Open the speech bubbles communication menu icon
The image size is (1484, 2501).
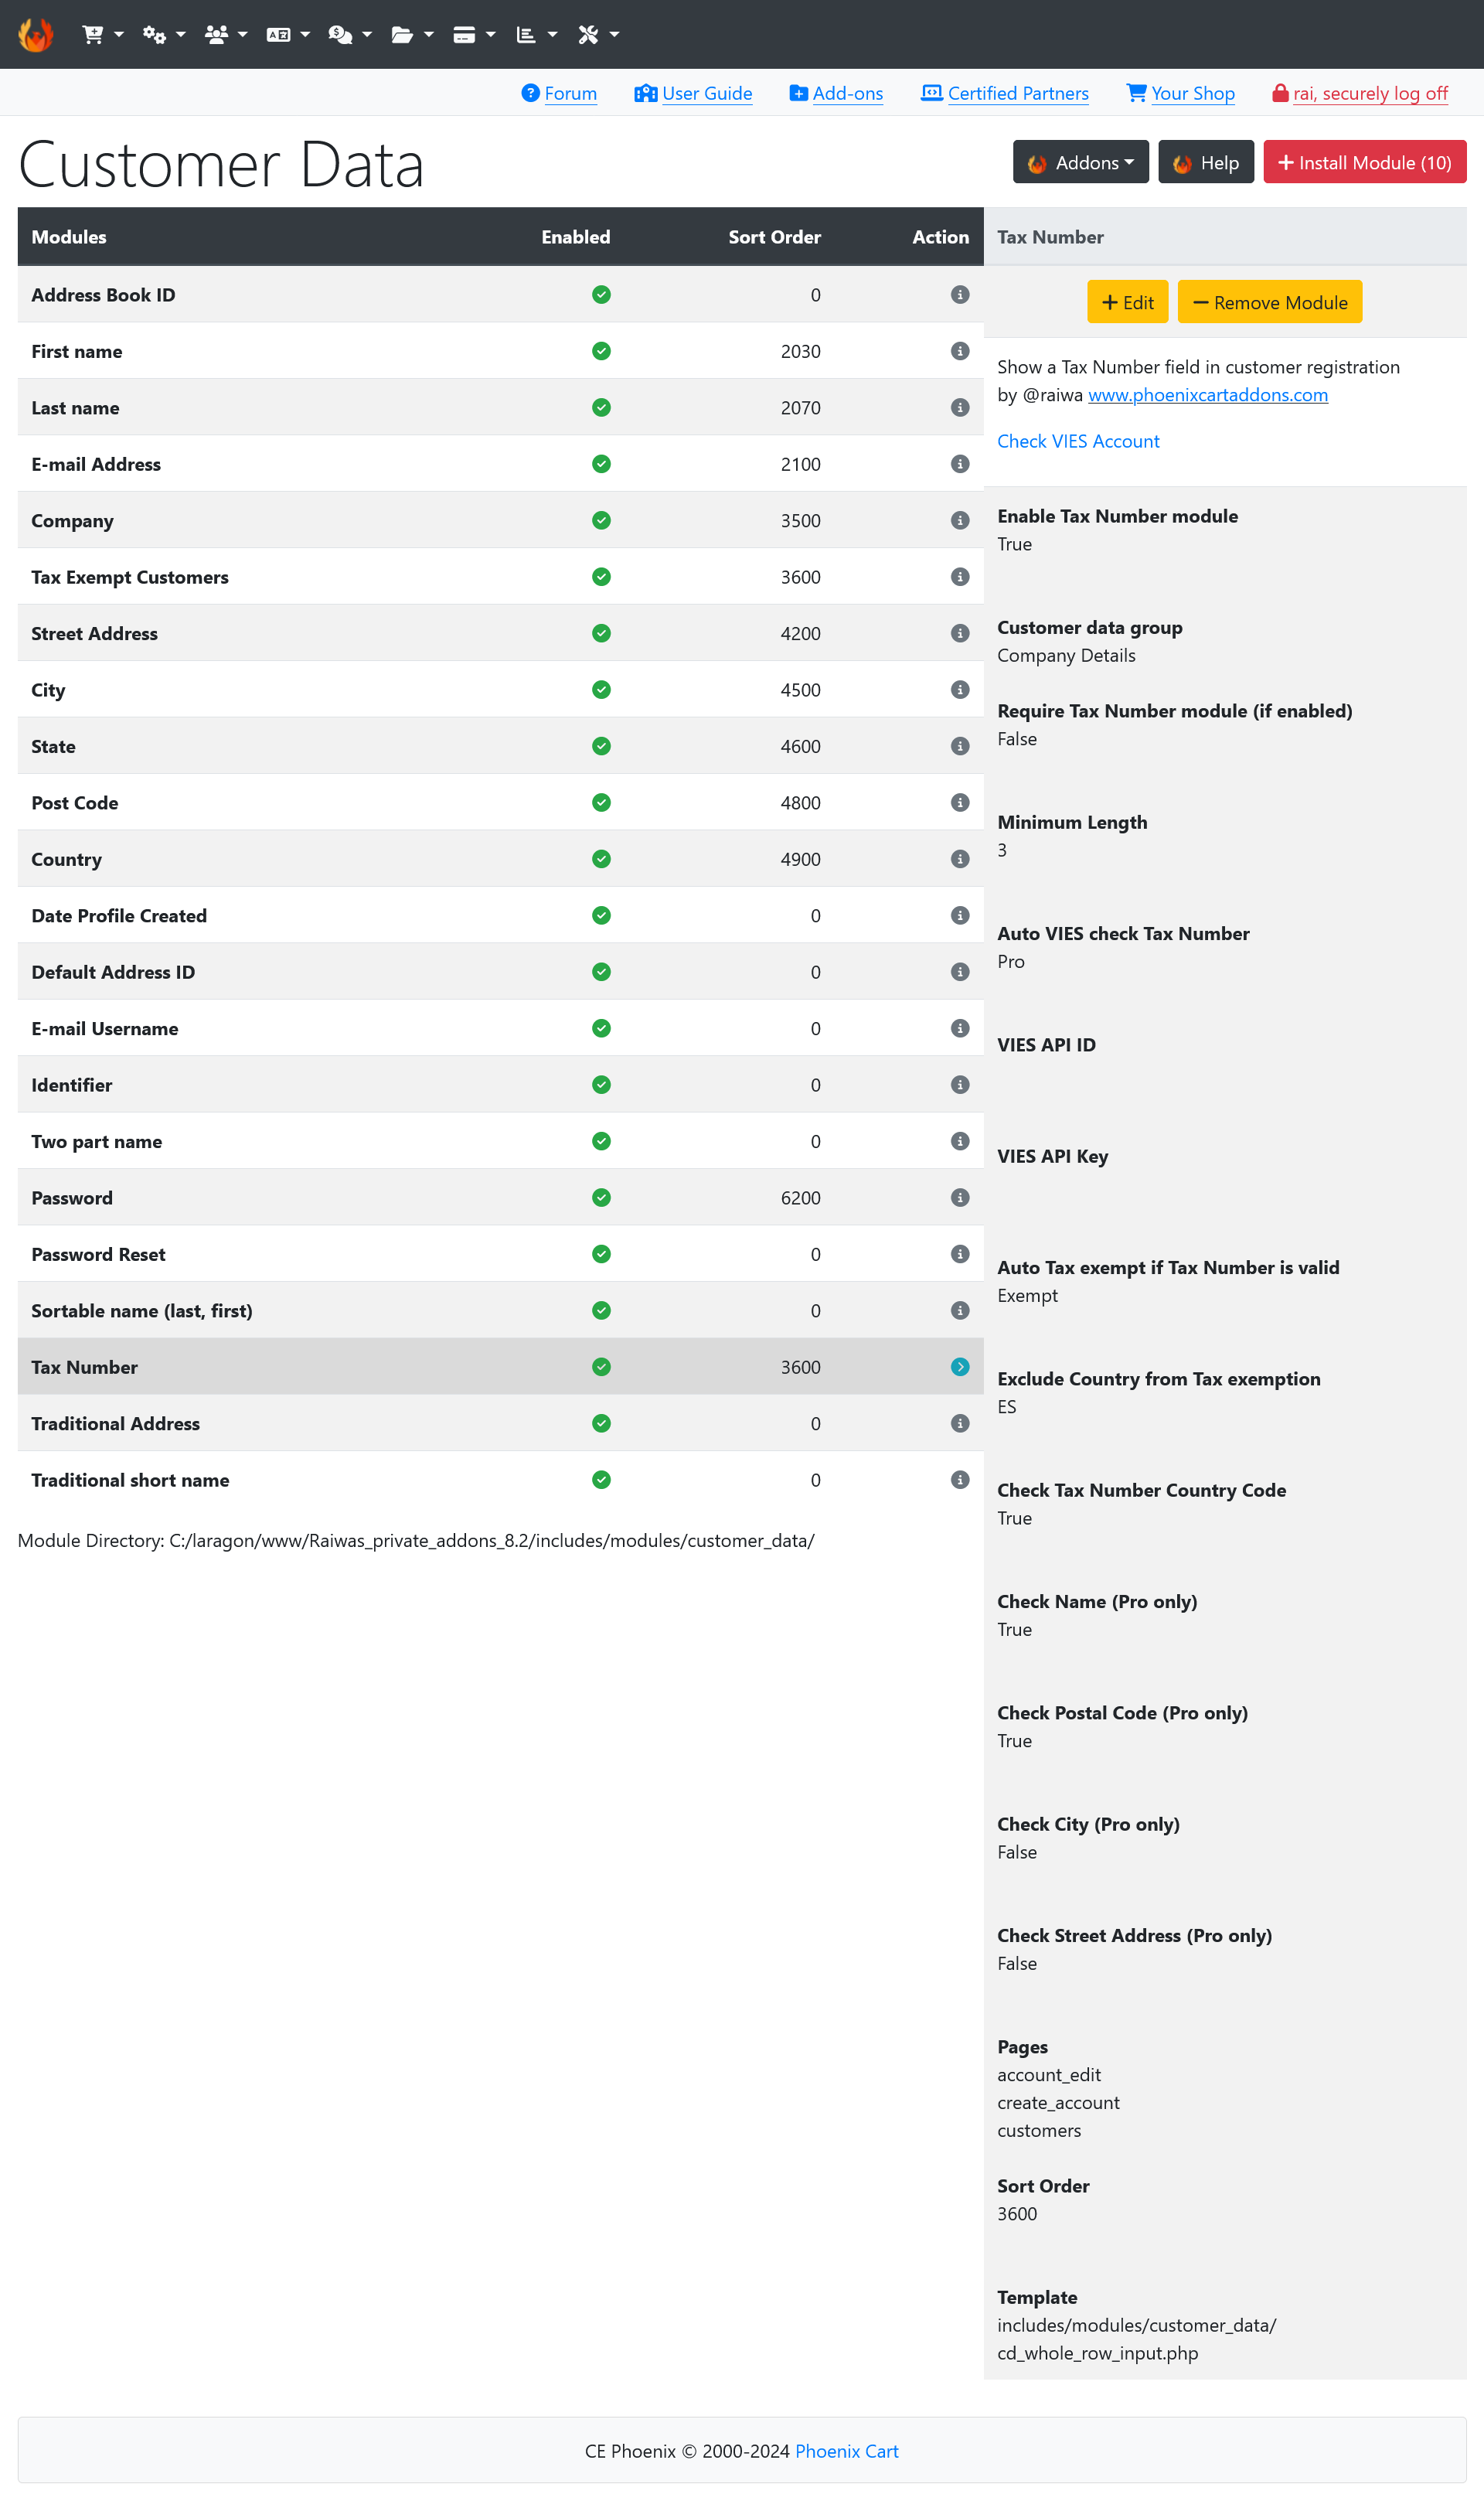click(x=340, y=34)
